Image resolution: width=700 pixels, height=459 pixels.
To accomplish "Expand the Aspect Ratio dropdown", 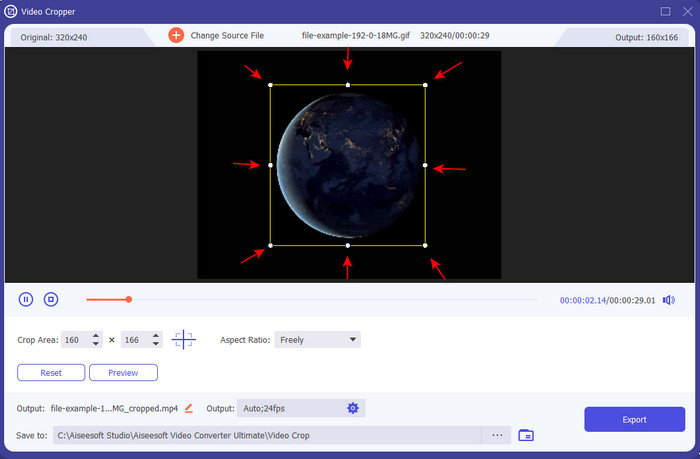I will pyautogui.click(x=318, y=340).
